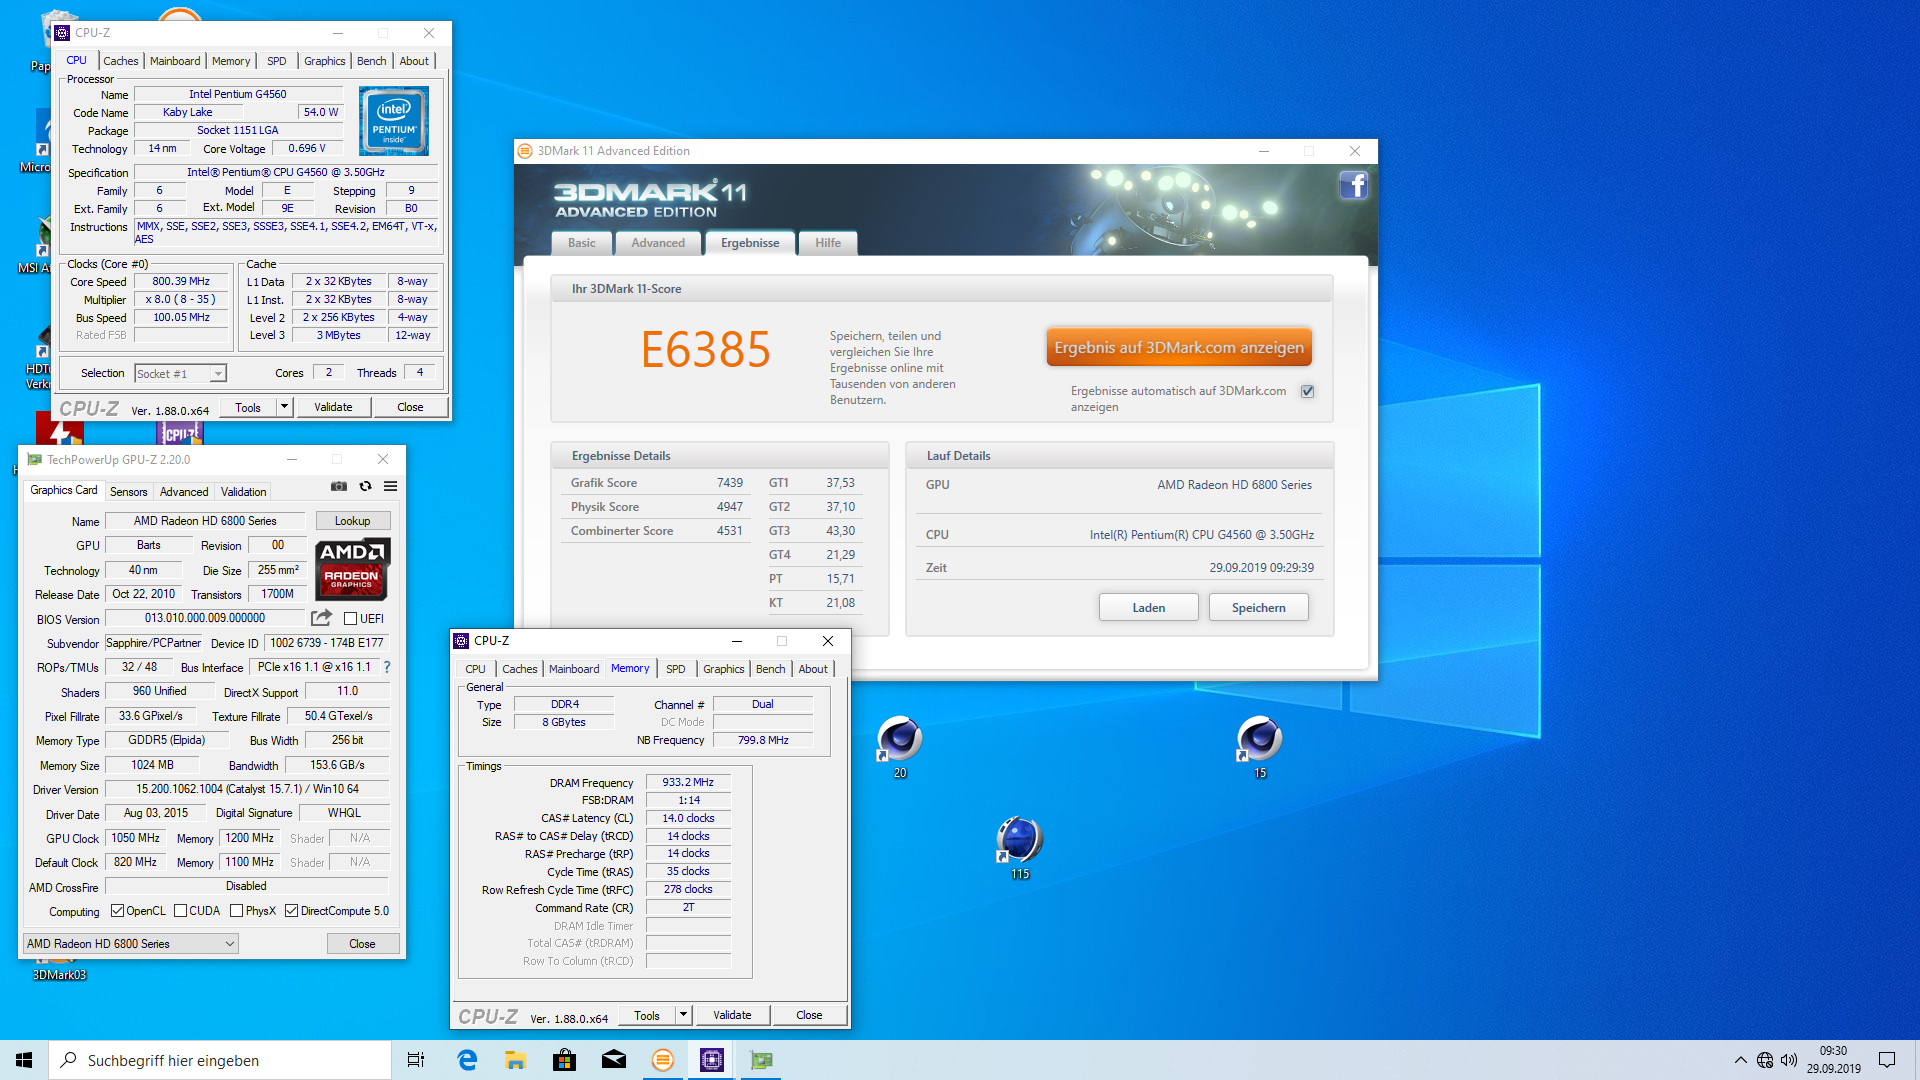Click the Task View taskbar icon

[416, 1060]
